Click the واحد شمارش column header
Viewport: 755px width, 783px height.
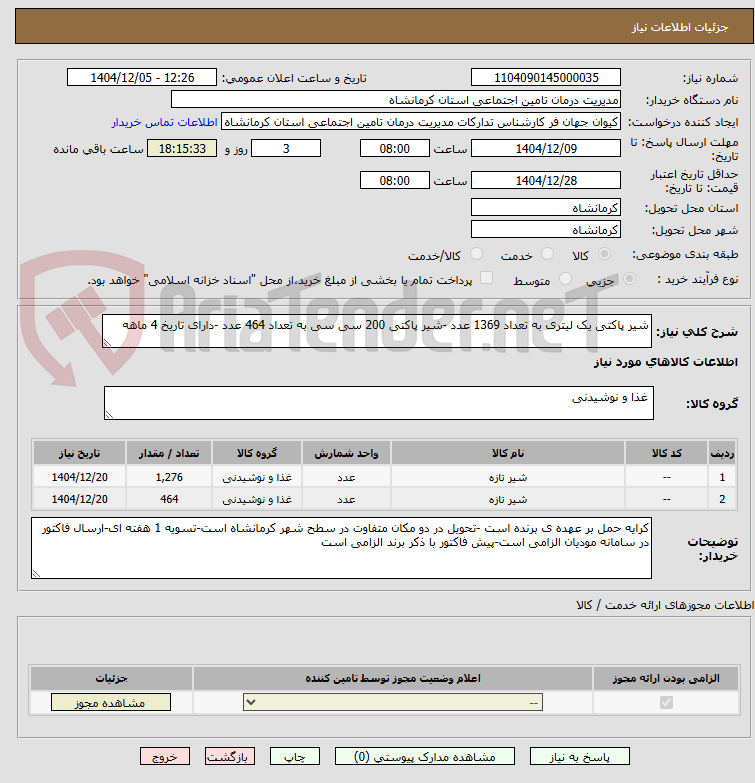(346, 453)
